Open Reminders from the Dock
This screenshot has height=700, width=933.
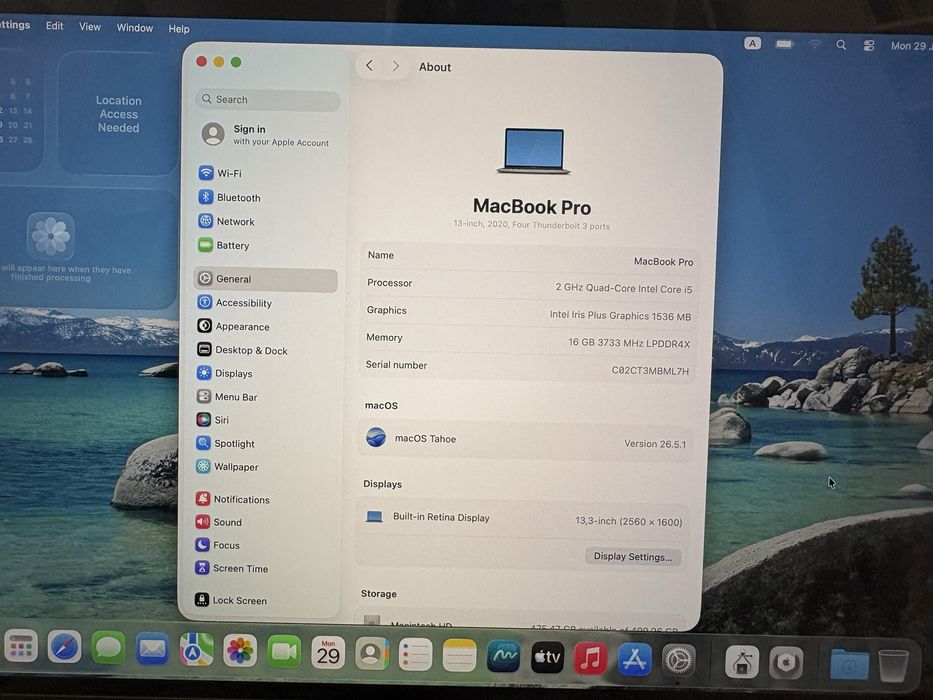(415, 655)
